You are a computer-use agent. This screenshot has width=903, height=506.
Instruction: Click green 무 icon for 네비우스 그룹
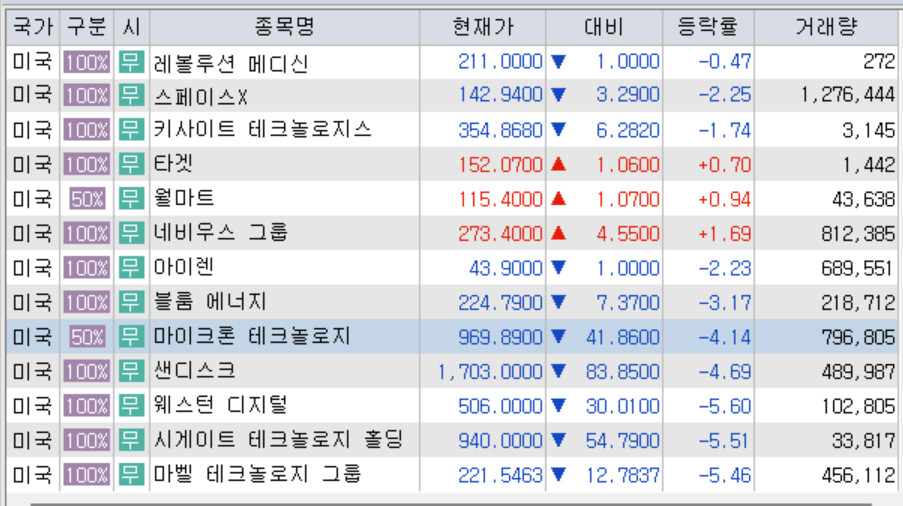pyautogui.click(x=131, y=233)
